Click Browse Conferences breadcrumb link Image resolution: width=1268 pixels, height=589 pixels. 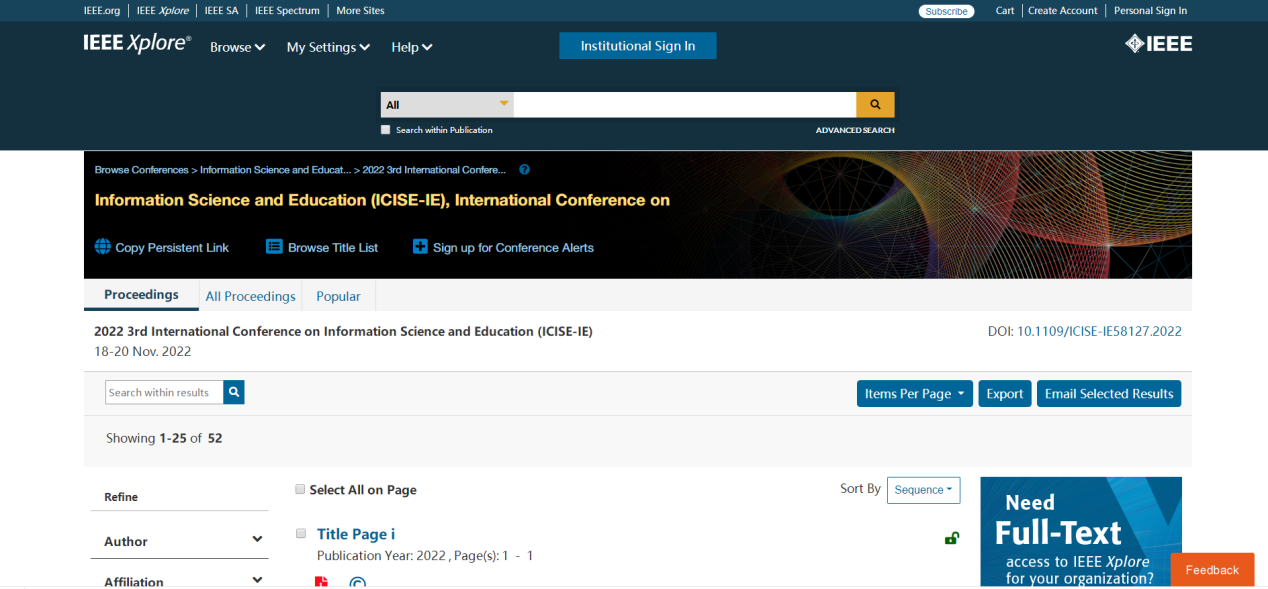pos(141,170)
